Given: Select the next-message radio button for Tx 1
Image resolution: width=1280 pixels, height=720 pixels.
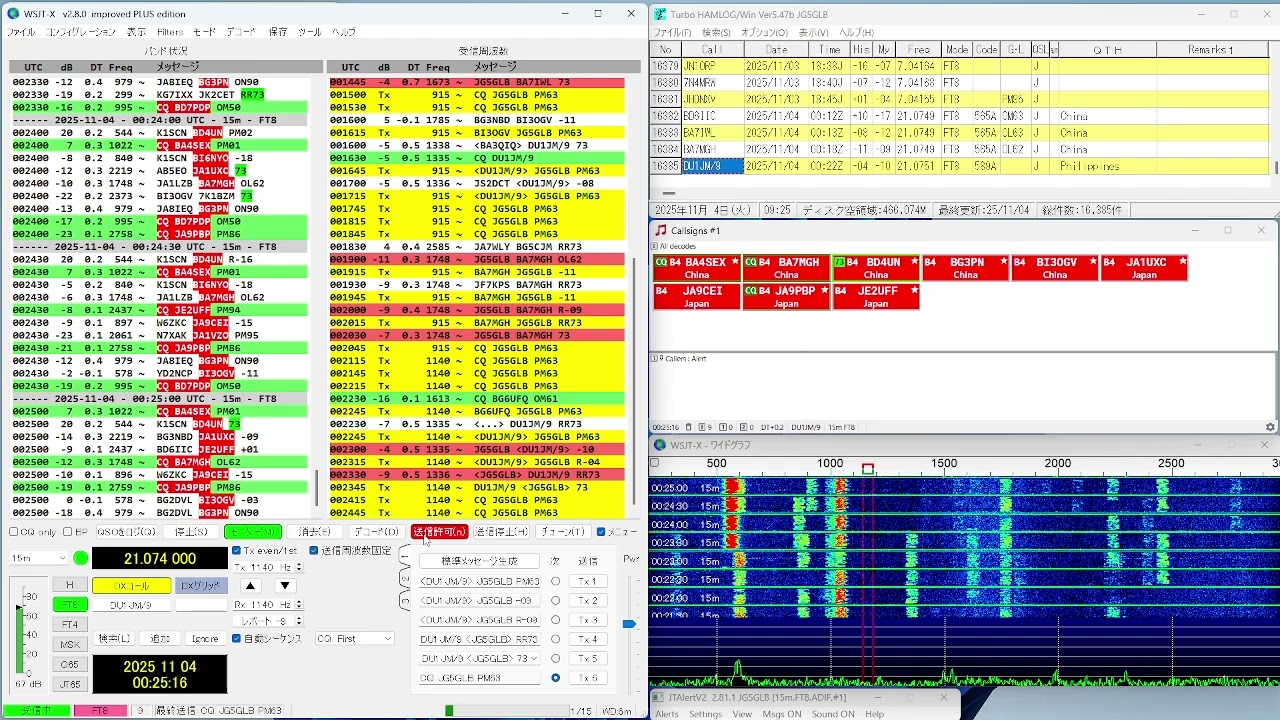Looking at the screenshot, I should tap(555, 581).
